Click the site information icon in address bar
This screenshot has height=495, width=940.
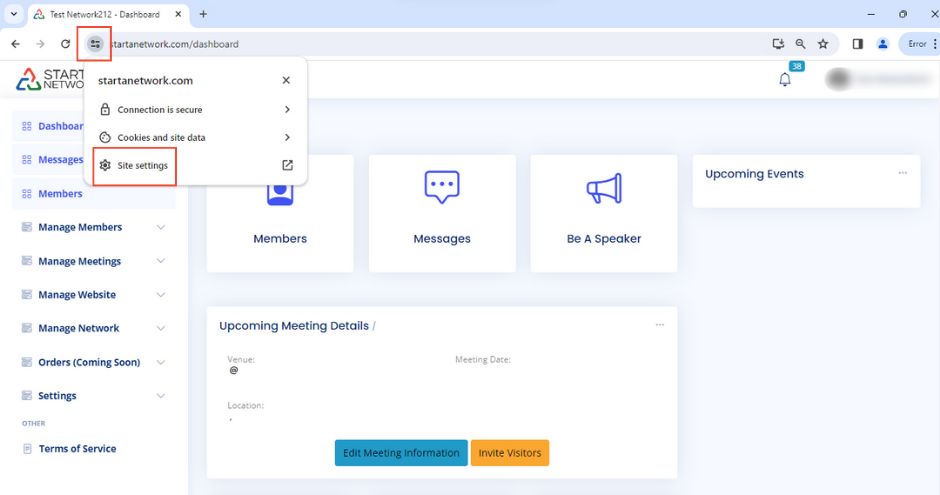pyautogui.click(x=95, y=44)
